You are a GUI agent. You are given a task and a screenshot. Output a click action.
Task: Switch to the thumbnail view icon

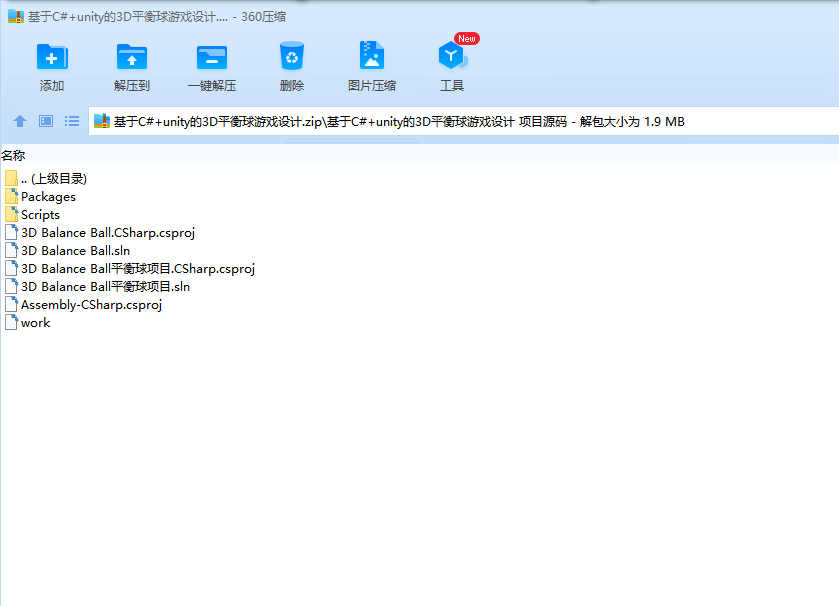46,121
